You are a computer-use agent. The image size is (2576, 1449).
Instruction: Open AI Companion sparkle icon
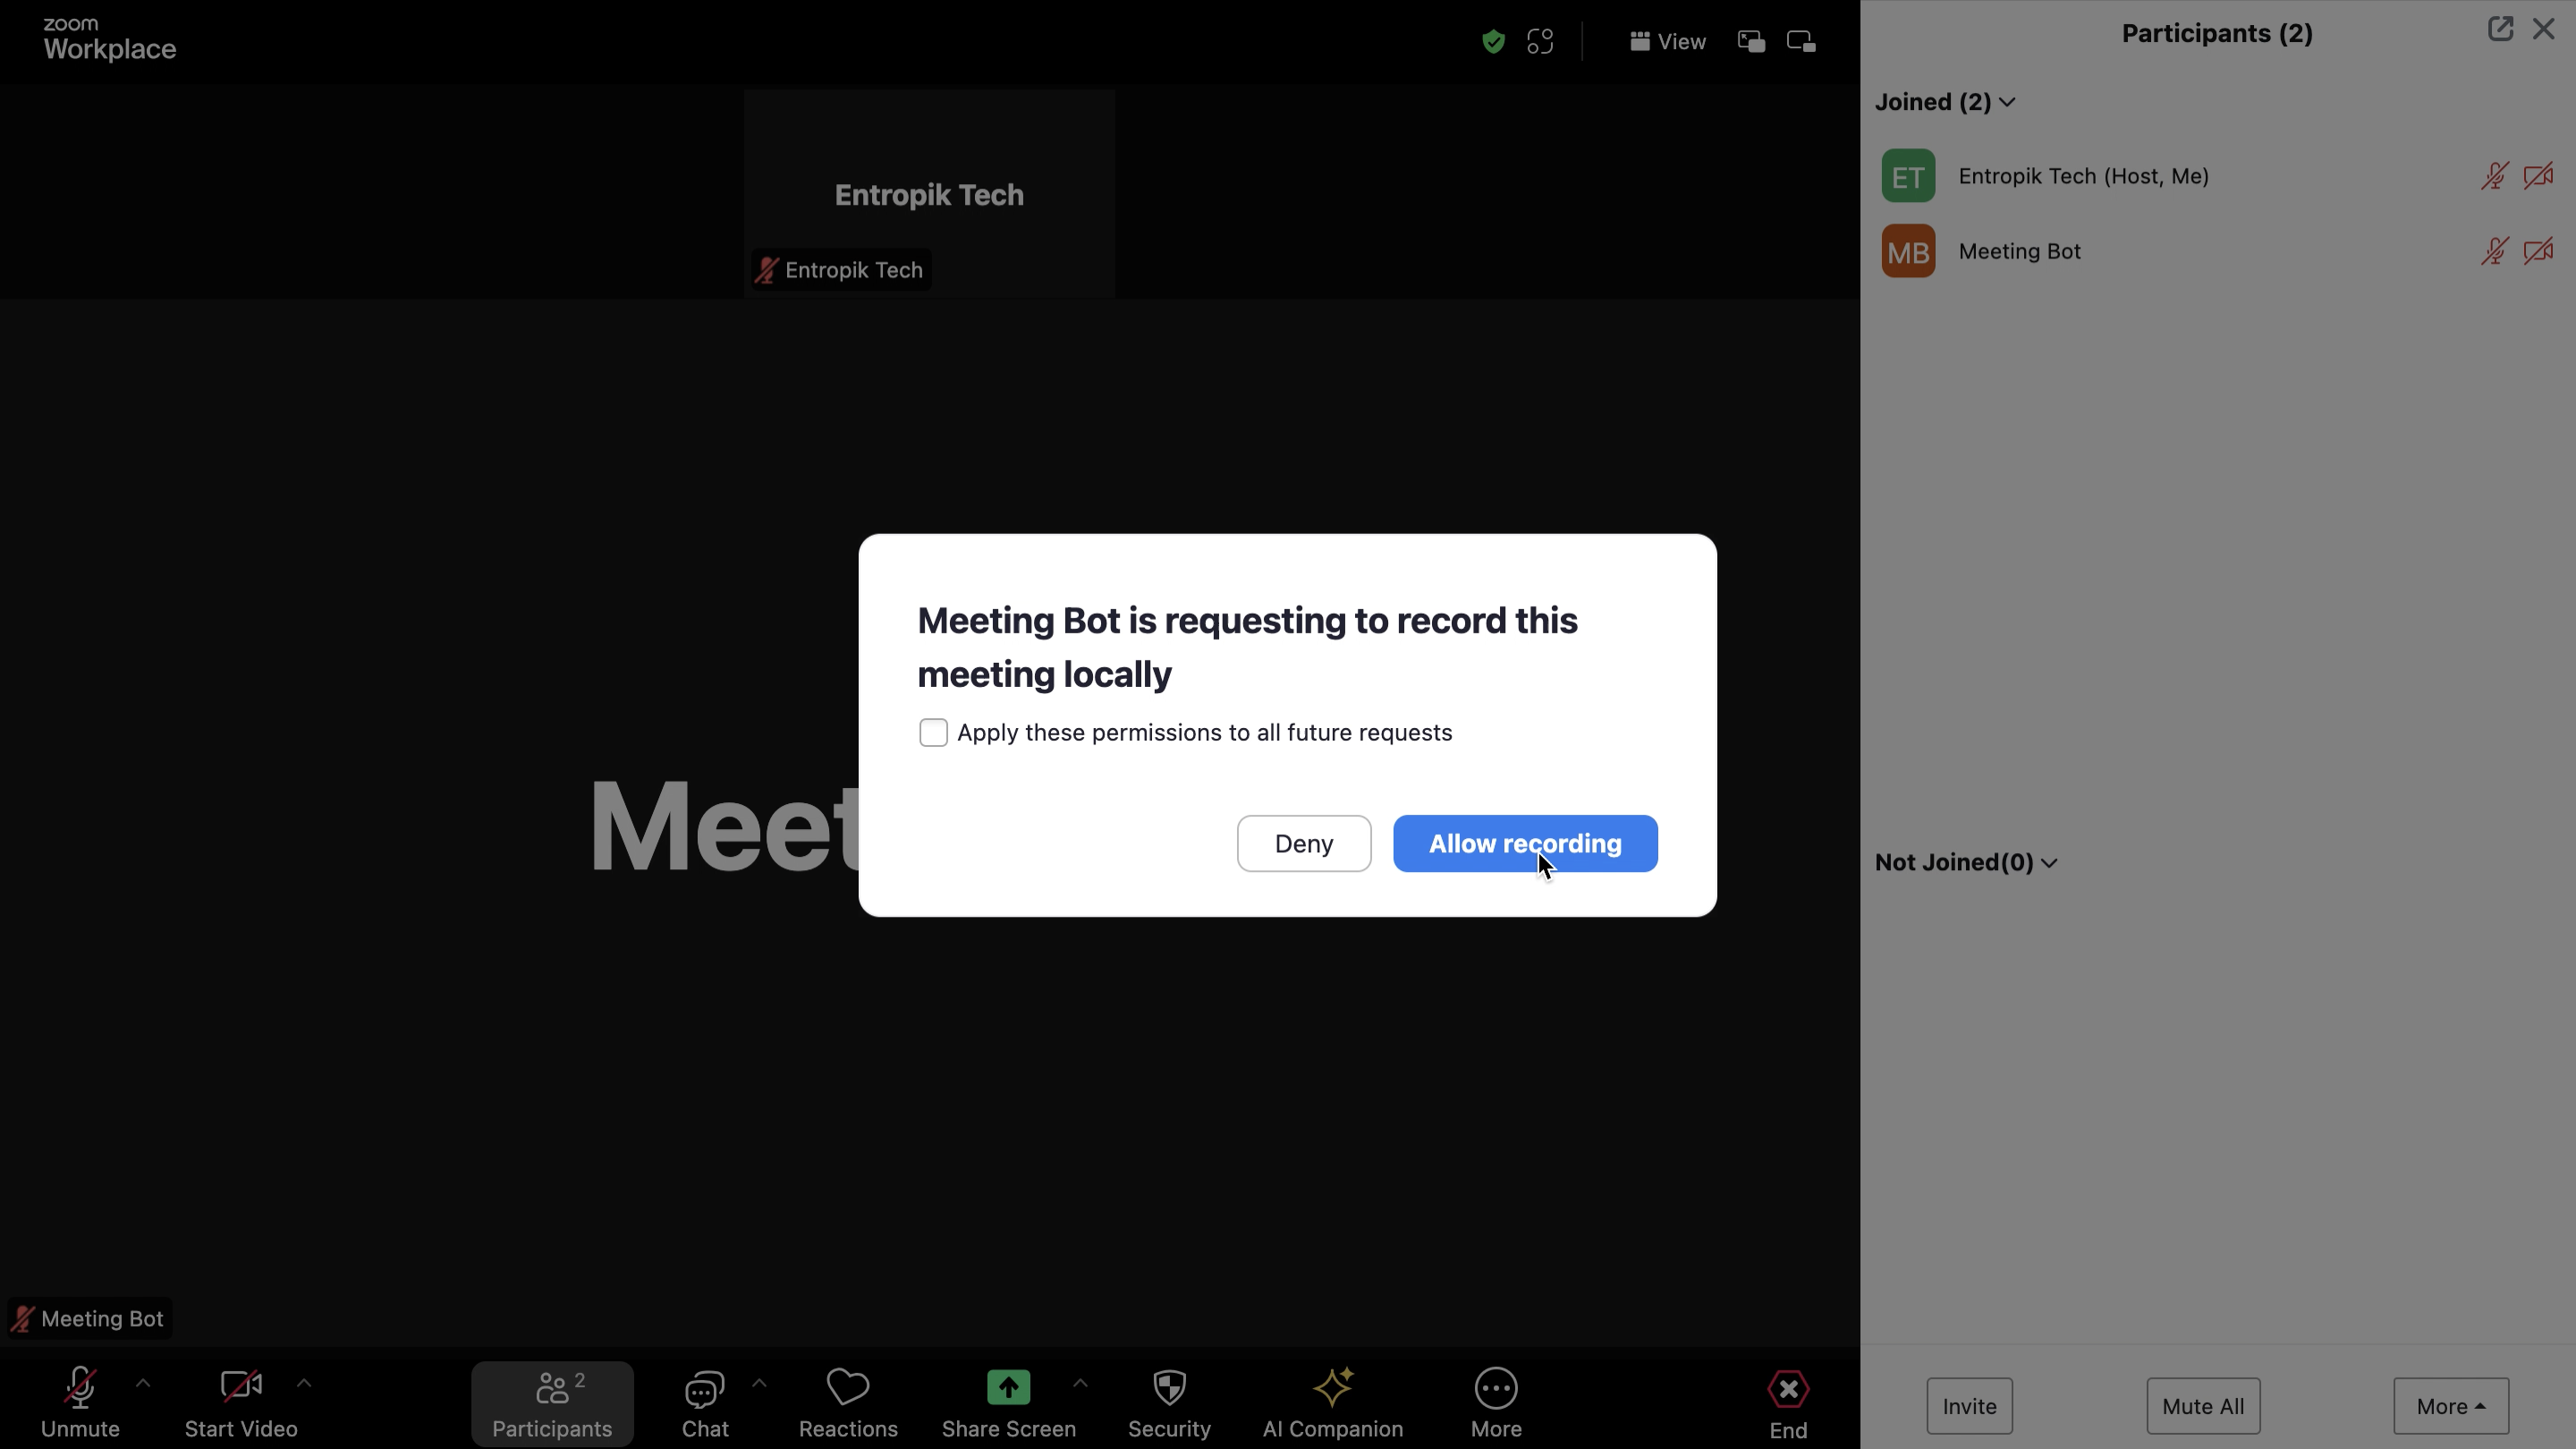point(1333,1388)
